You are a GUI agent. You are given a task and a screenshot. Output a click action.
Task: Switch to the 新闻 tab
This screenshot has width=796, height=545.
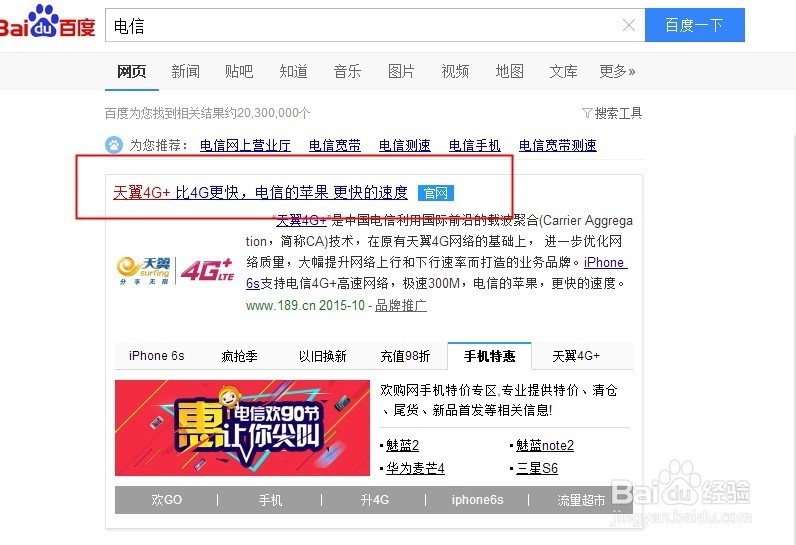[185, 72]
